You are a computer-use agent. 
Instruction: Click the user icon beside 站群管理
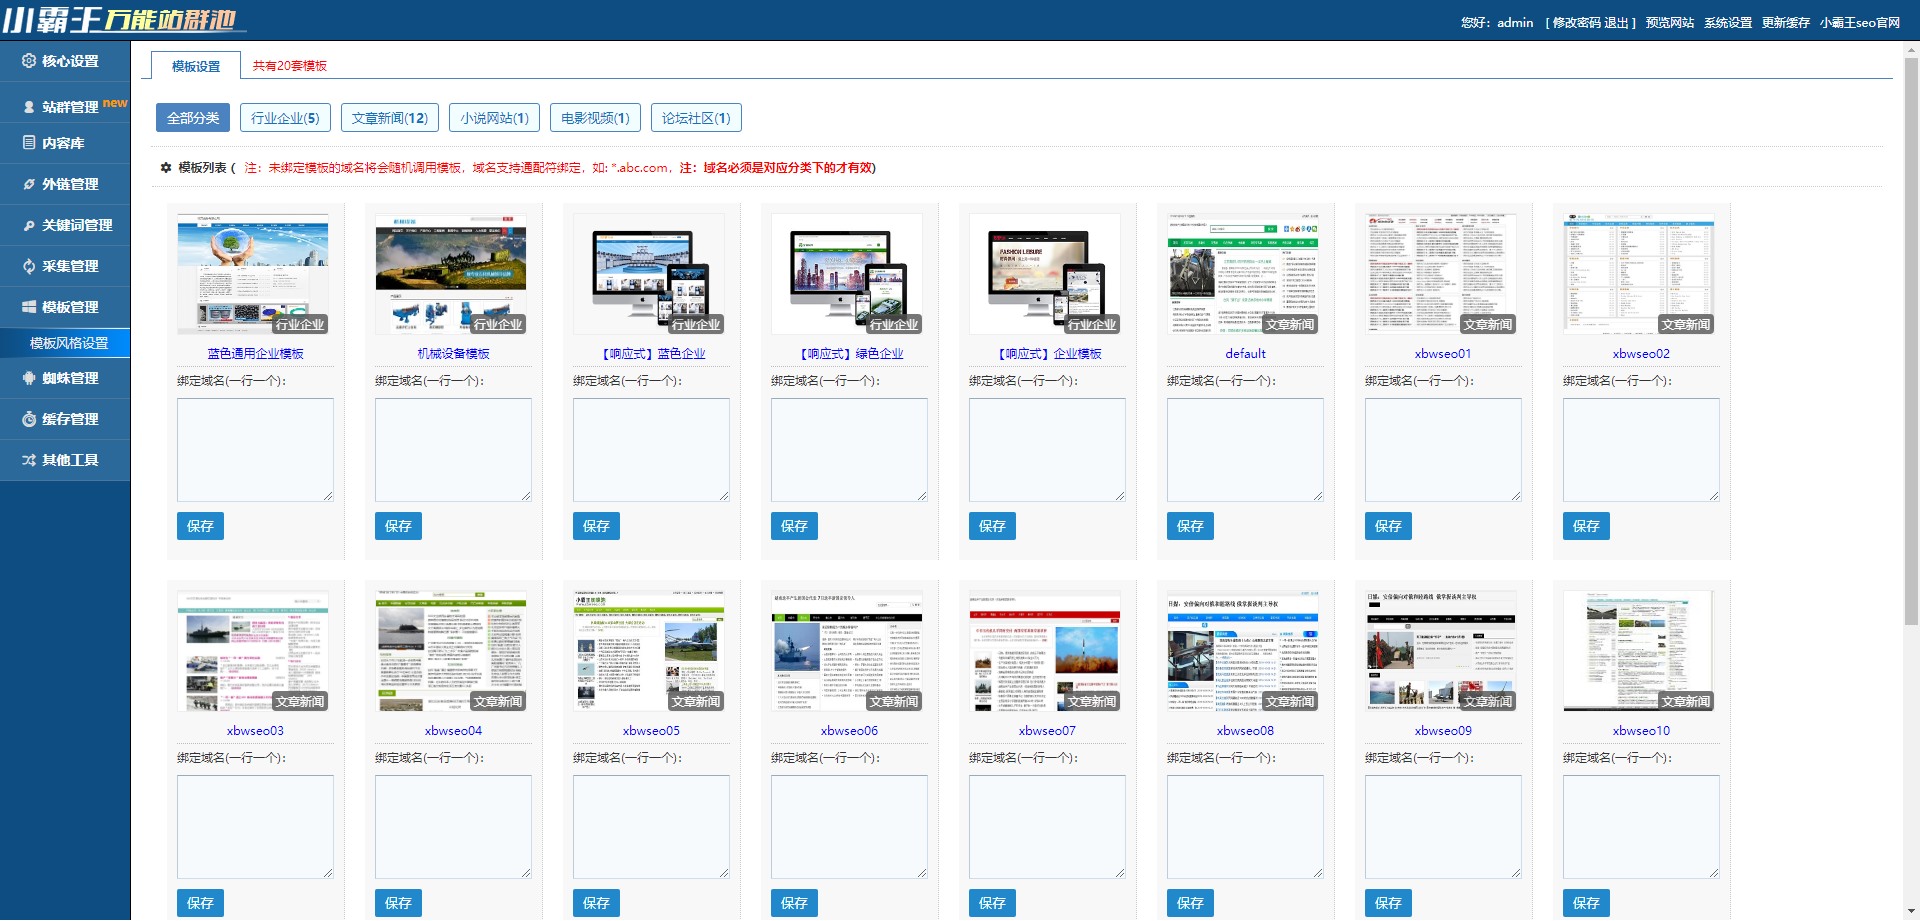29,107
